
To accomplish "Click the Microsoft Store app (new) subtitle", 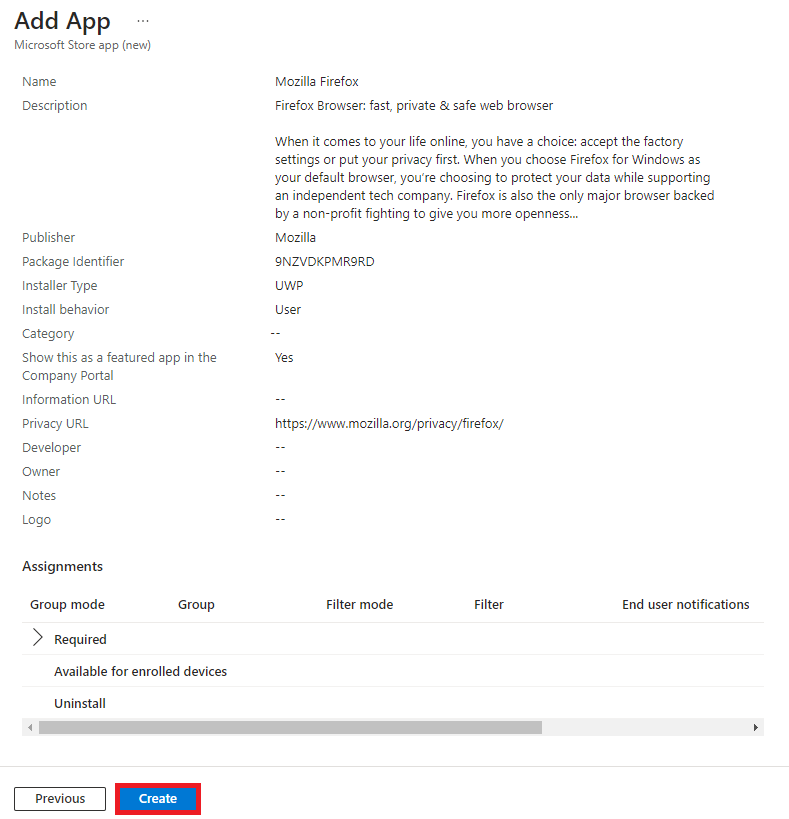I will click(x=83, y=45).
